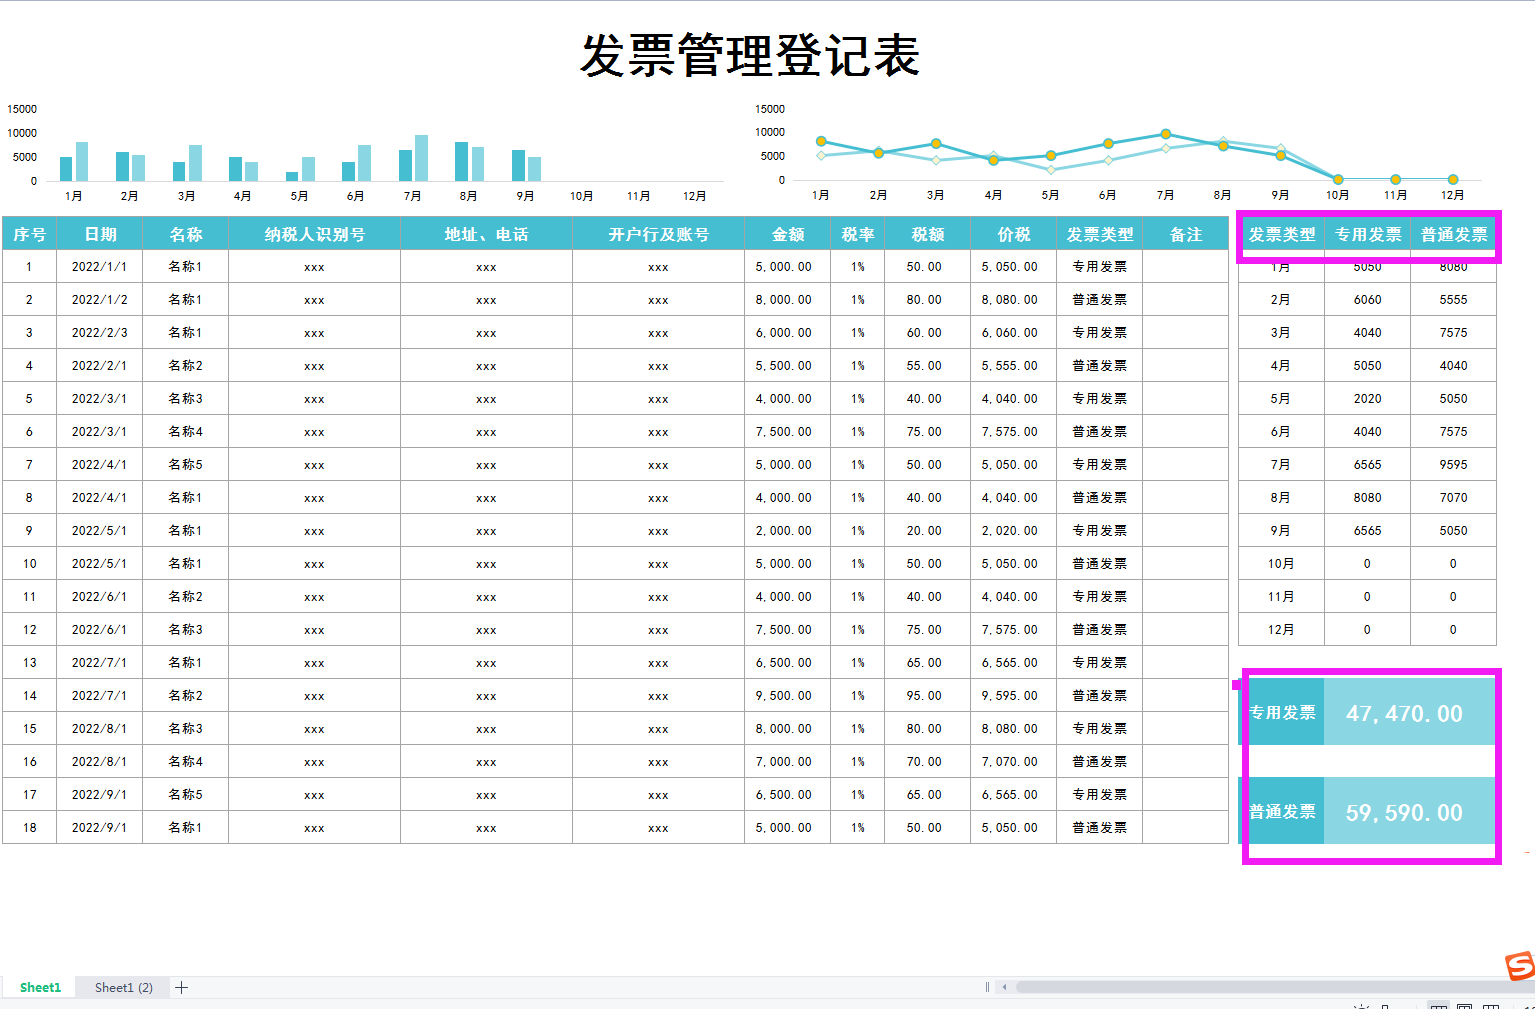Select the date cell 2022/2/3
The width and height of the screenshot is (1535, 1009).
pyautogui.click(x=100, y=333)
